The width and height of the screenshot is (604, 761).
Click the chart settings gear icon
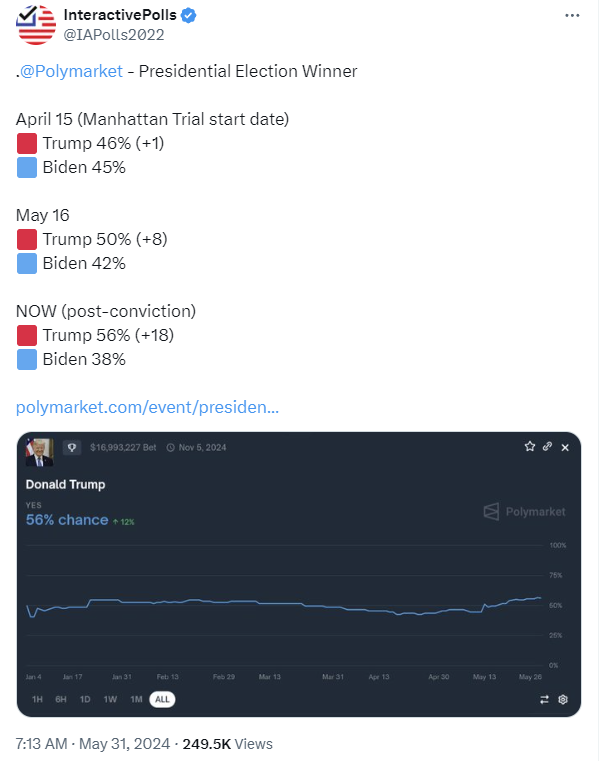(563, 699)
